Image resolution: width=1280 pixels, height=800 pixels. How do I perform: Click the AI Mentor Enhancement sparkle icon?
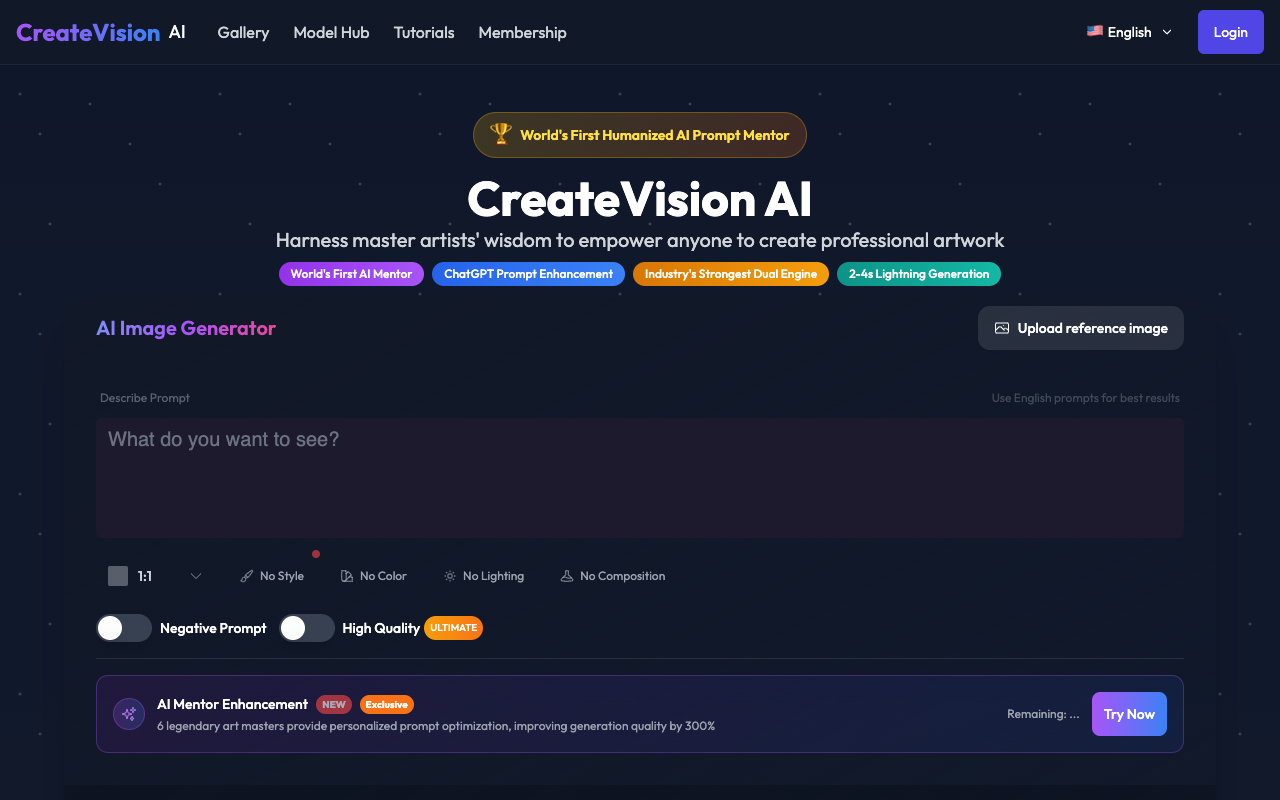(128, 713)
